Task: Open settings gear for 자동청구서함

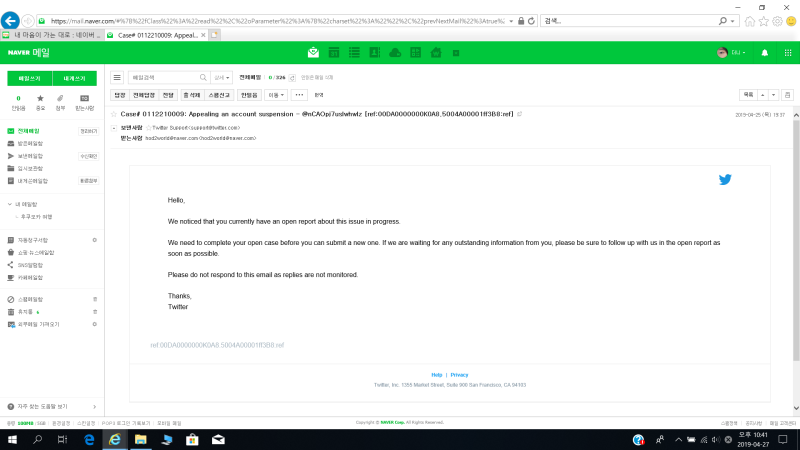Action: pyautogui.click(x=94, y=240)
